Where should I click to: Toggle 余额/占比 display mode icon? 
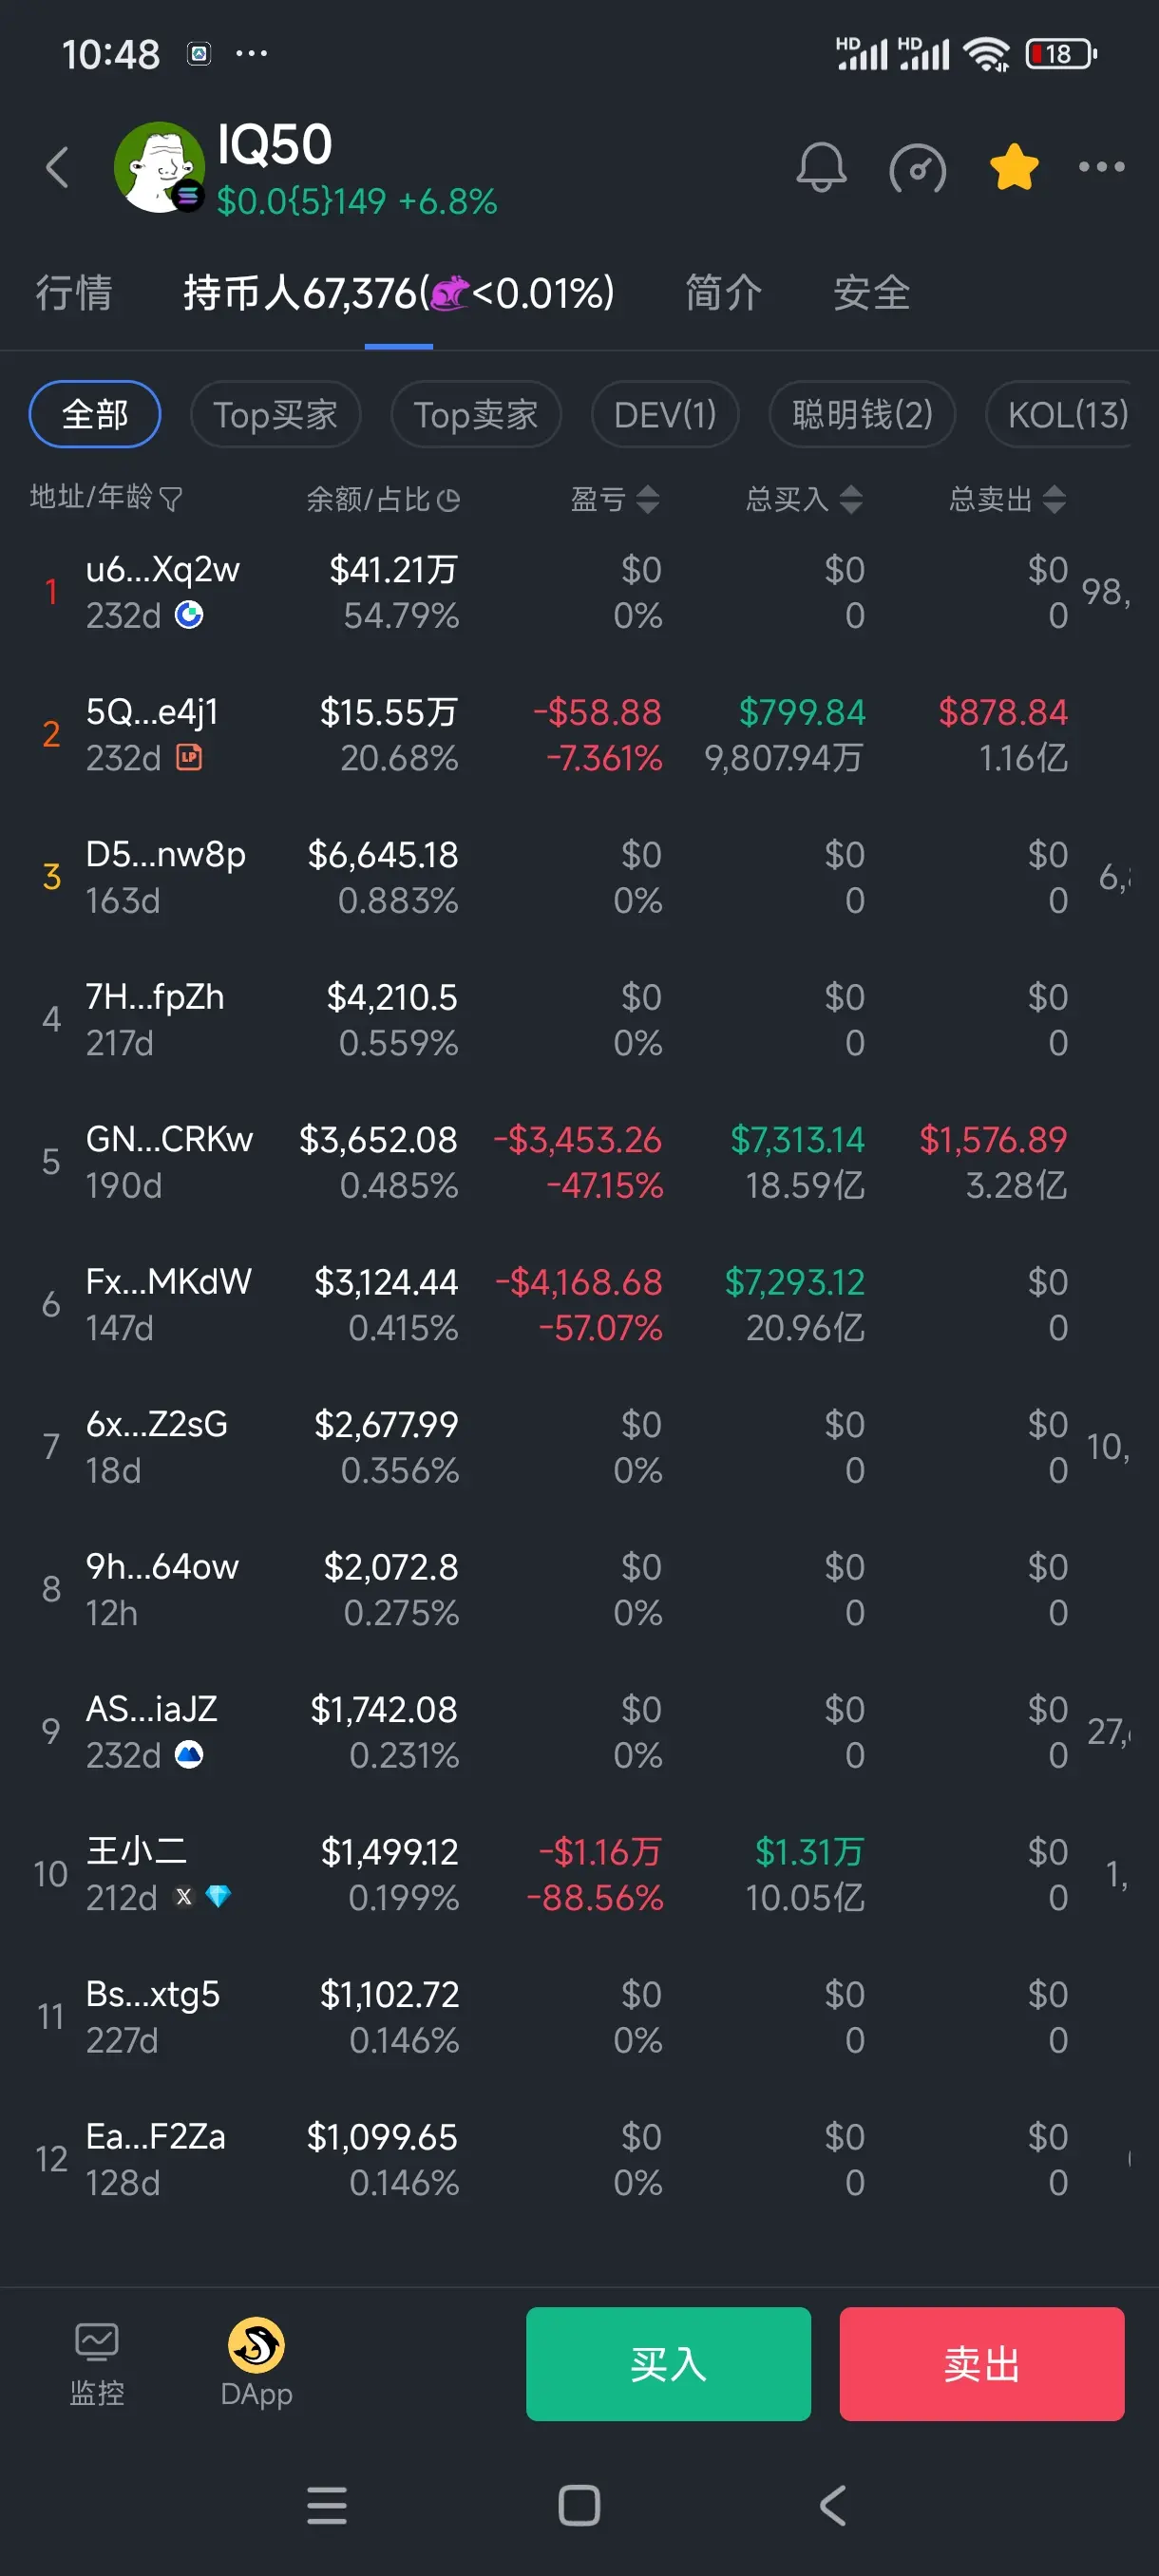(x=449, y=499)
